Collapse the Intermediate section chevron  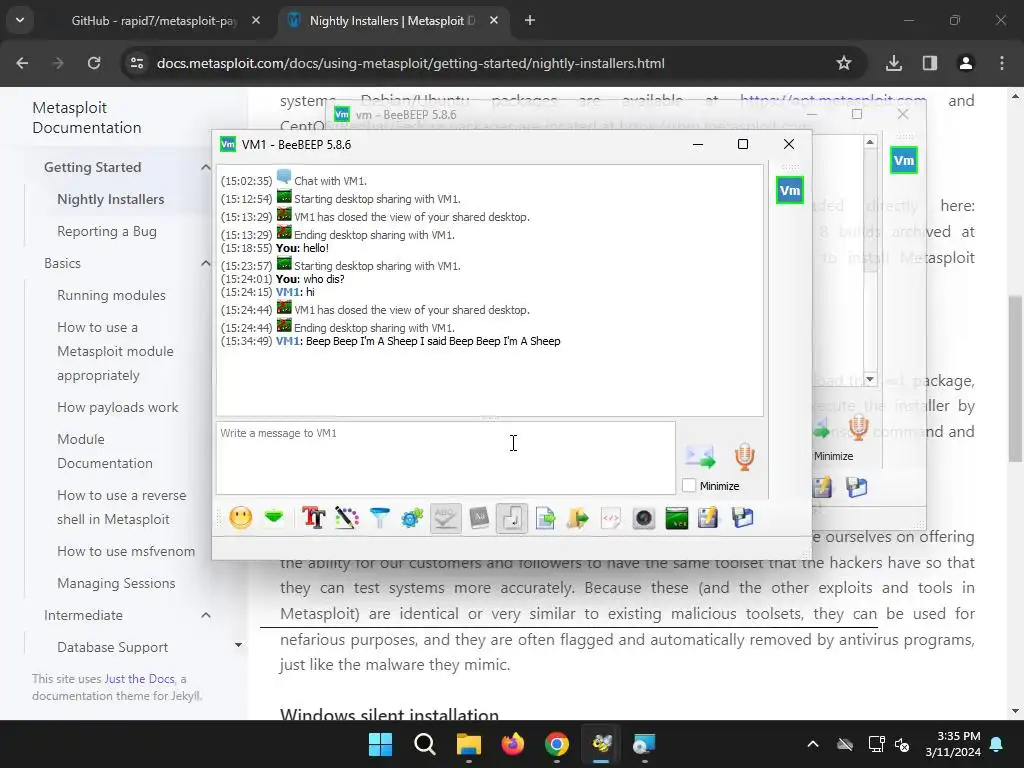pyautogui.click(x=206, y=615)
